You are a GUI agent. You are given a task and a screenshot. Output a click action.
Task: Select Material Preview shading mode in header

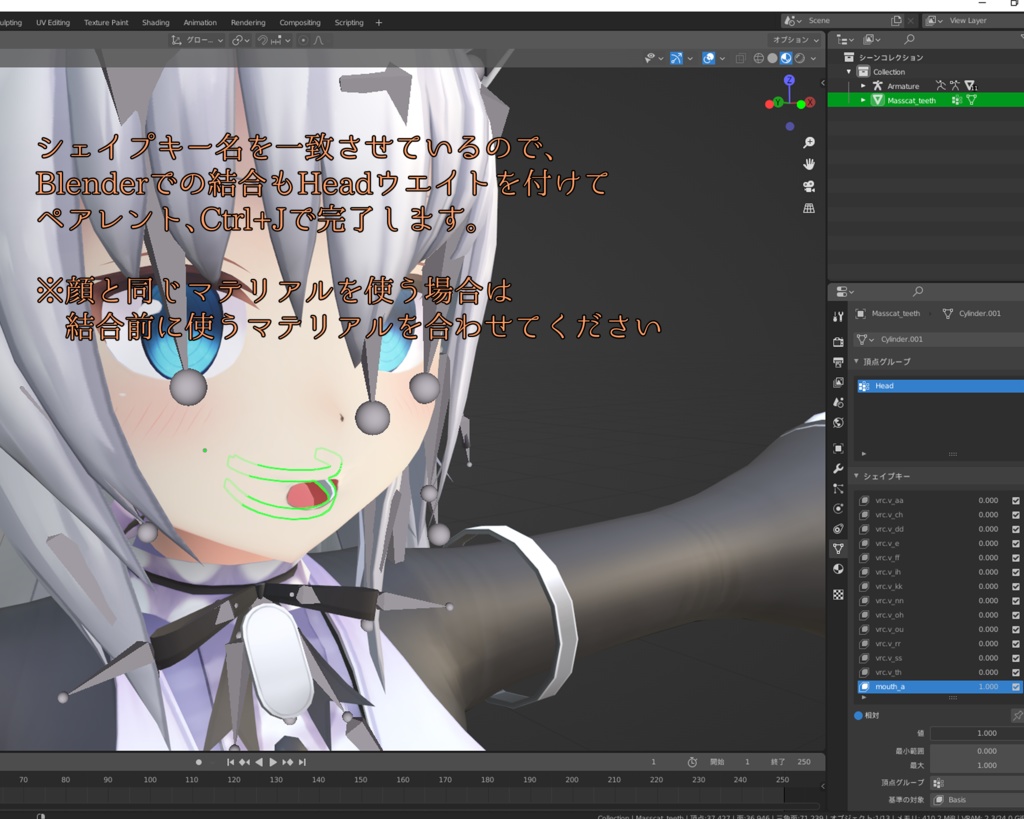click(x=786, y=58)
